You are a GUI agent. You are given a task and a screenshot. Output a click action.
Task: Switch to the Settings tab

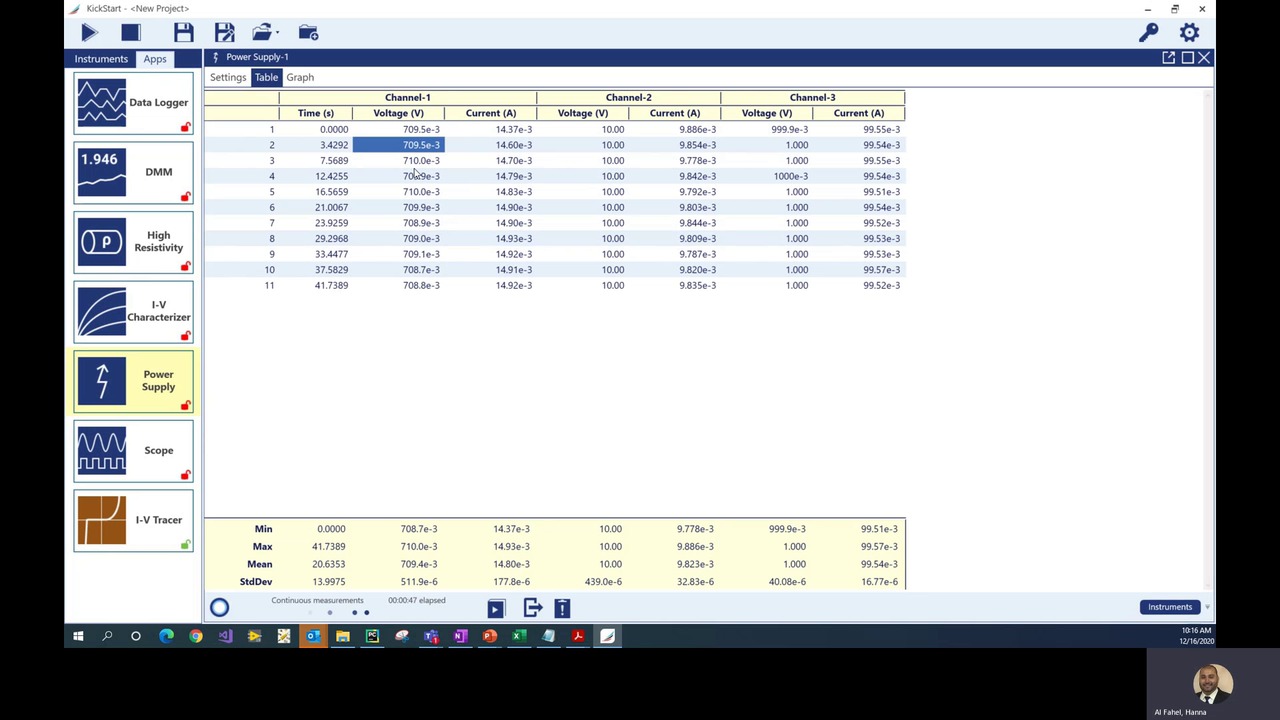click(x=228, y=77)
